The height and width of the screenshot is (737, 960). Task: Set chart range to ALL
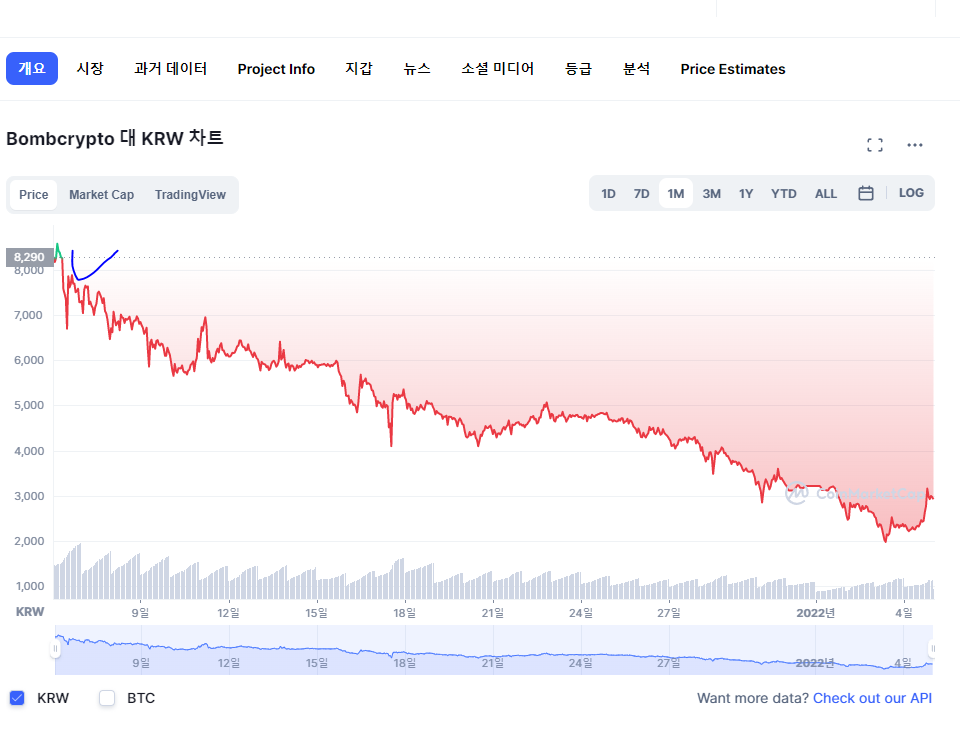[x=826, y=193]
